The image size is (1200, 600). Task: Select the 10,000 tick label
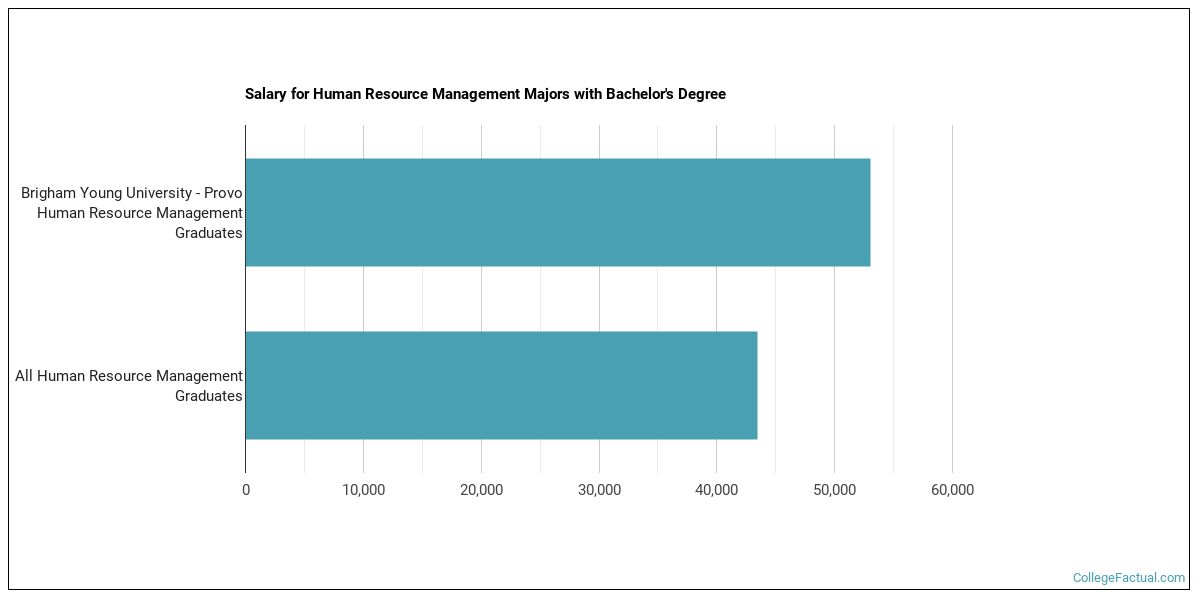coord(364,489)
